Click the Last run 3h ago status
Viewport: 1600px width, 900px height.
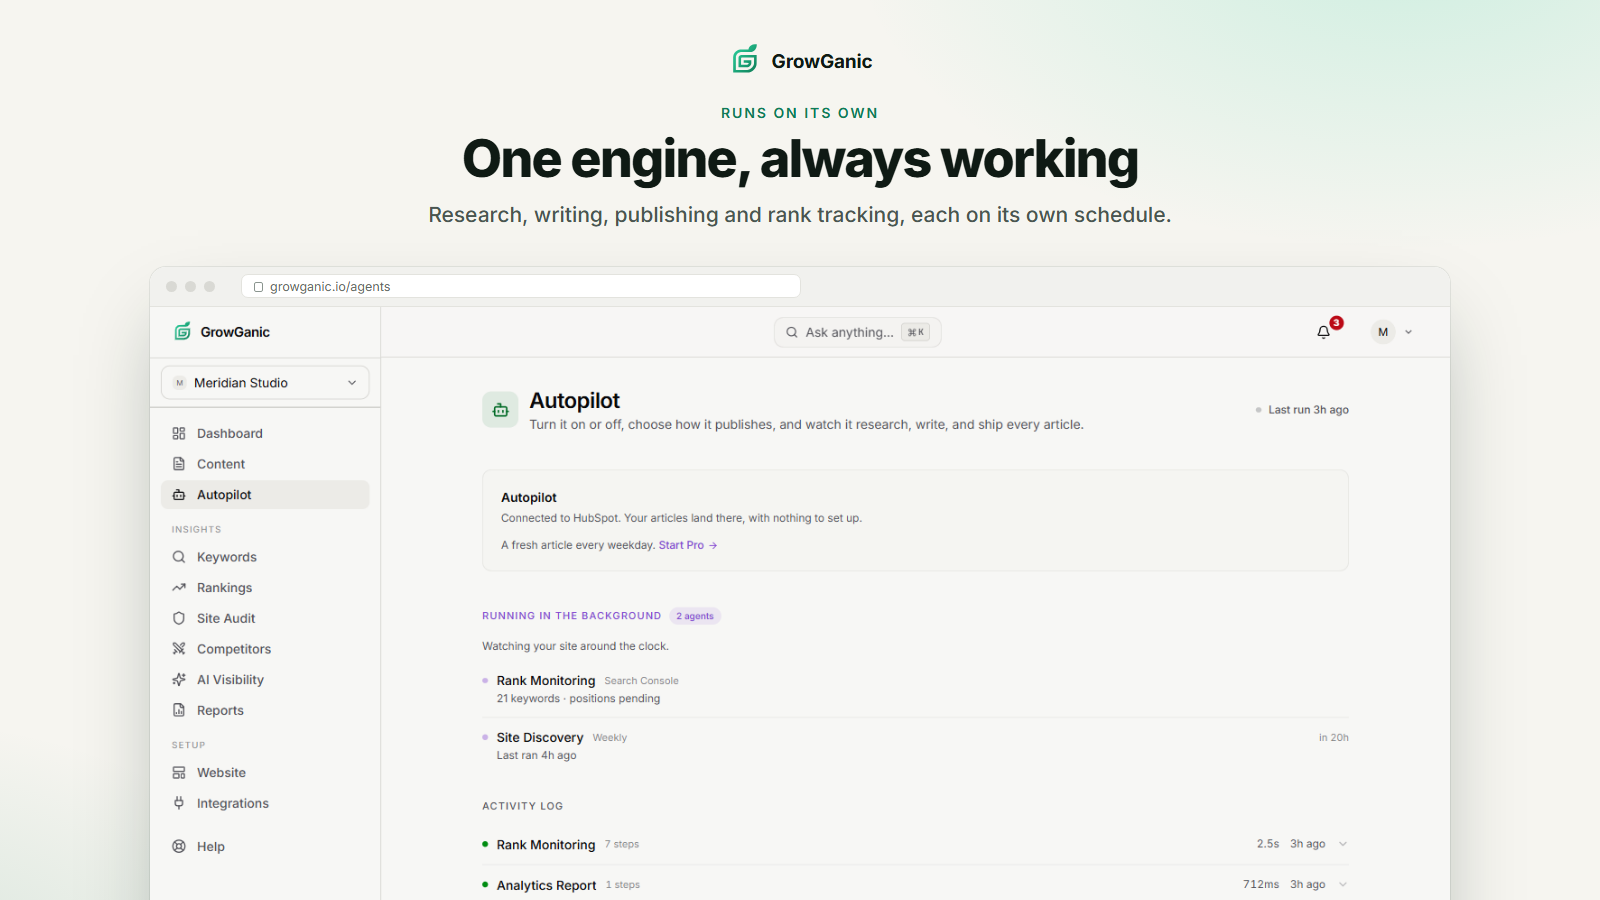pyautogui.click(x=1302, y=410)
